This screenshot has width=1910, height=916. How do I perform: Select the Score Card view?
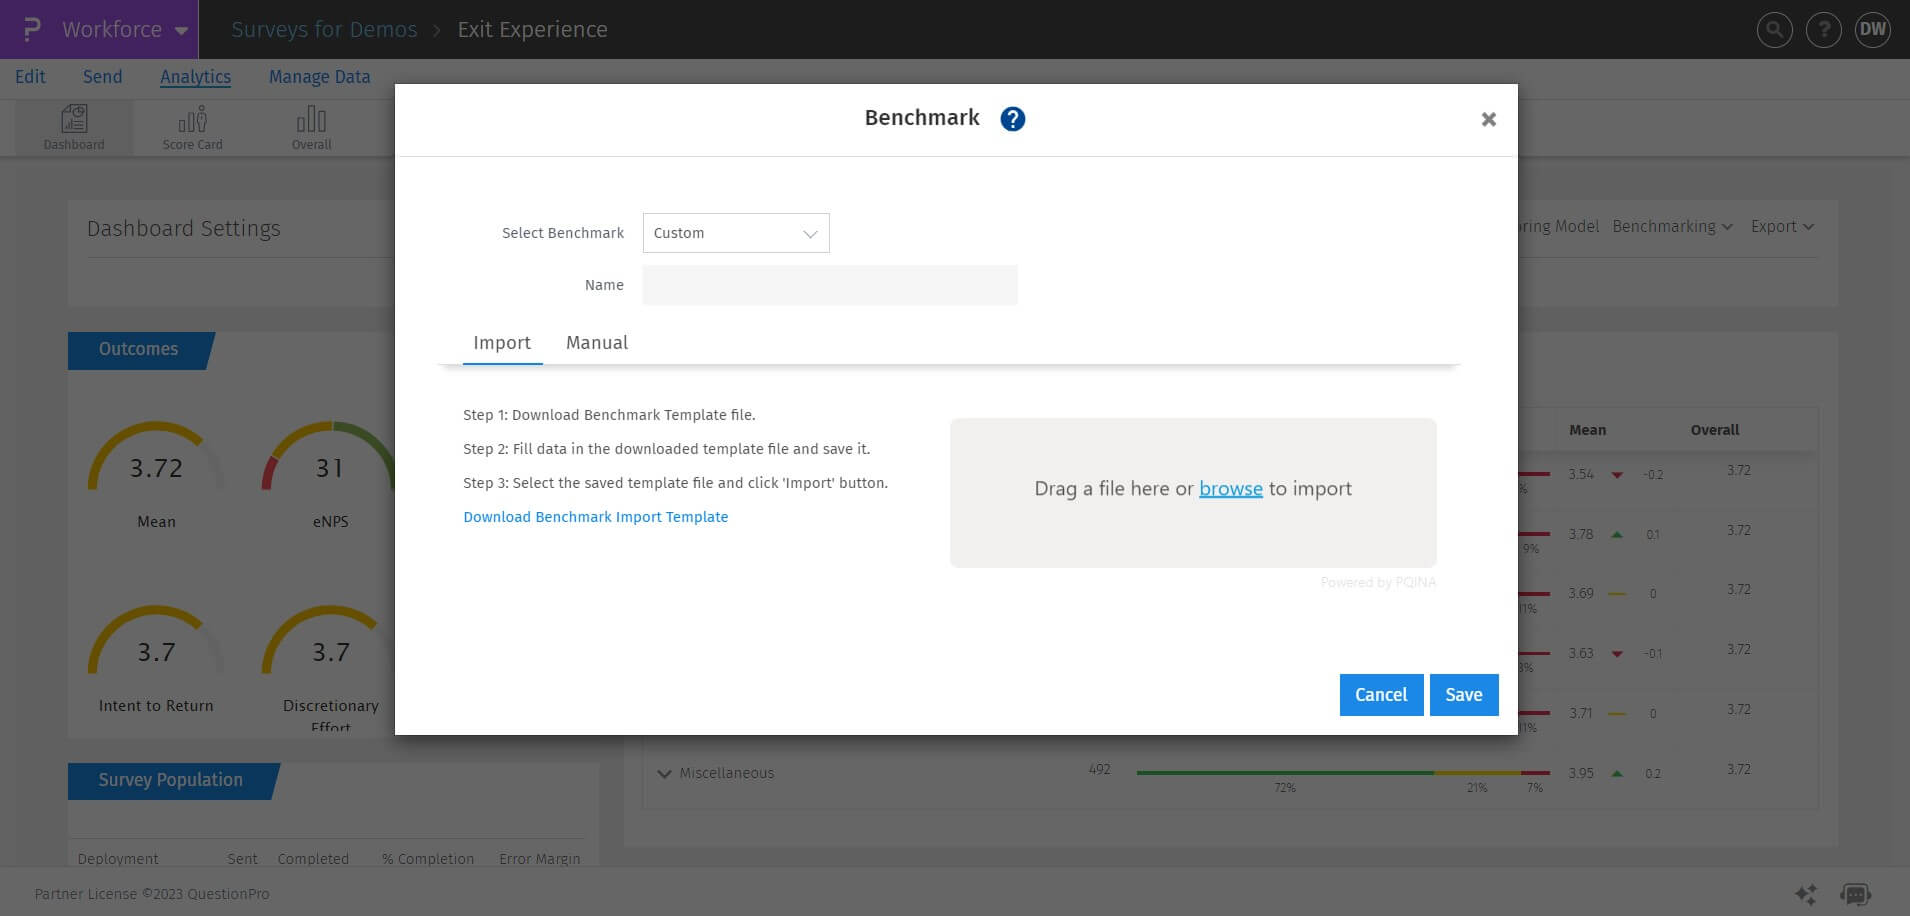point(191,126)
